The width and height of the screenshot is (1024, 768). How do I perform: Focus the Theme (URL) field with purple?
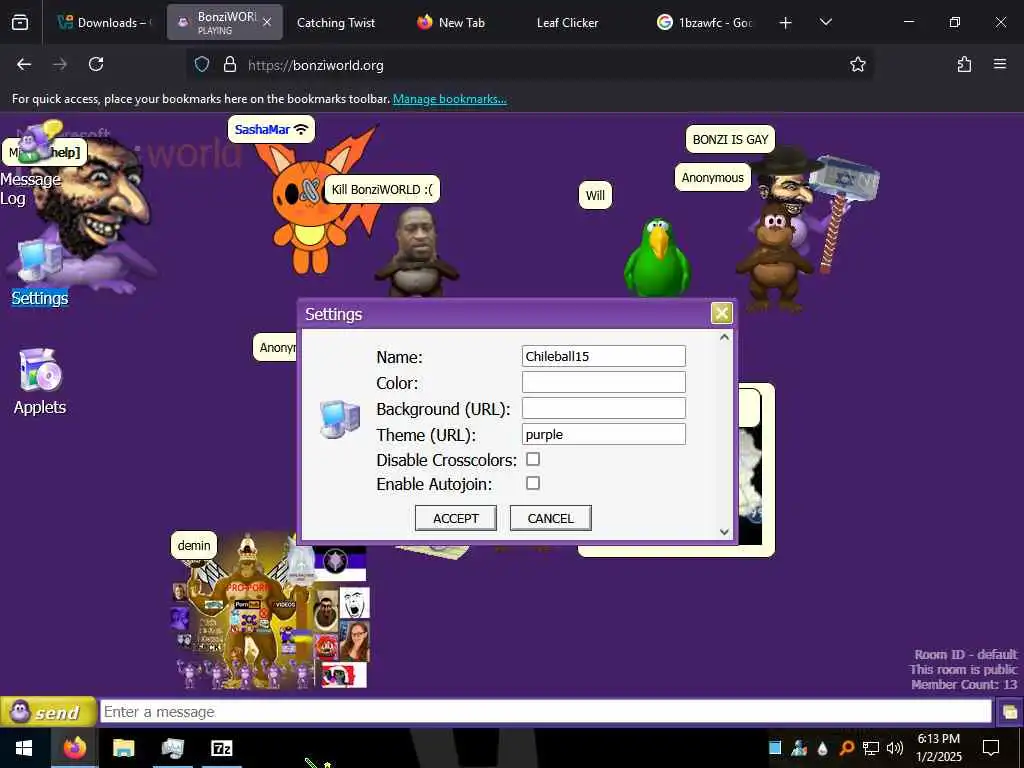(x=603, y=434)
